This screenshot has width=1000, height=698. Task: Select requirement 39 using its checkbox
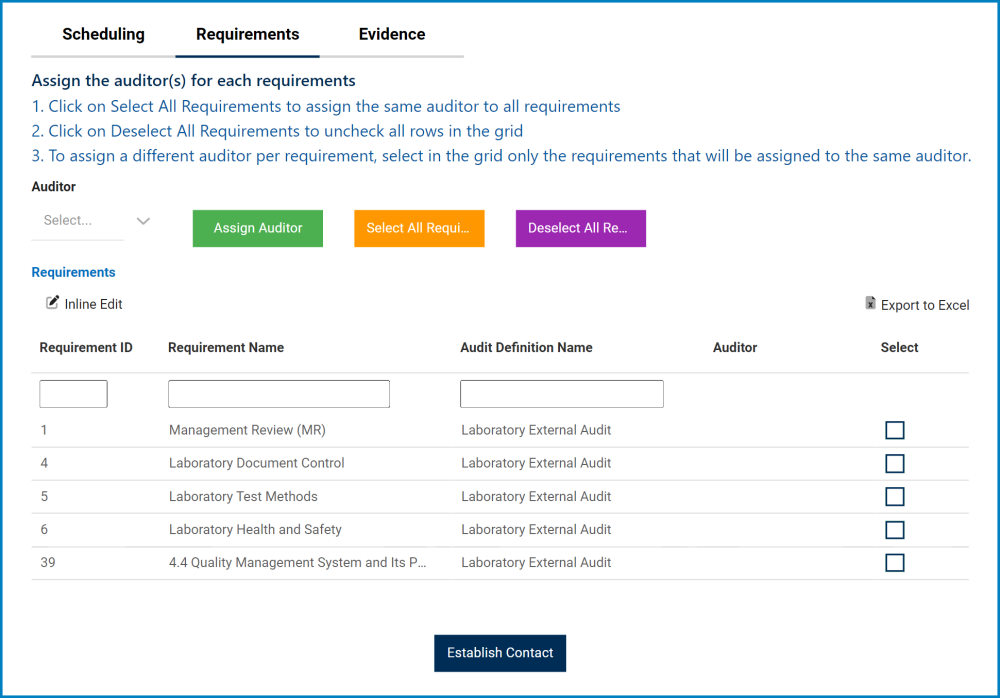pos(895,562)
